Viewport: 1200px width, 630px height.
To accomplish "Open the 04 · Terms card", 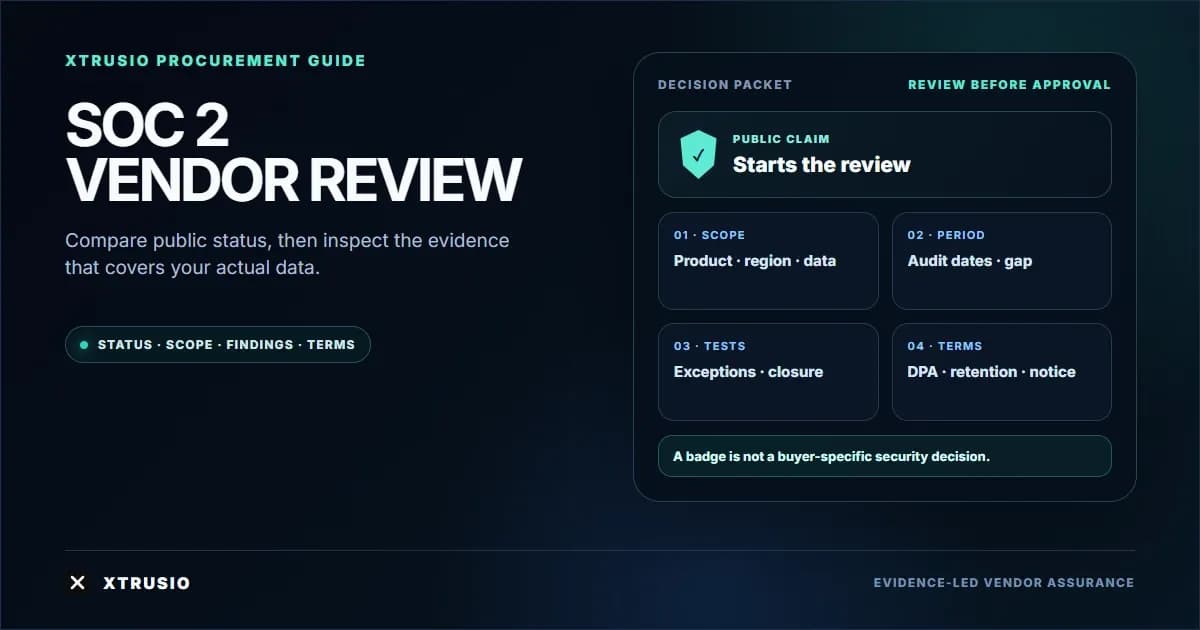I will (1002, 372).
